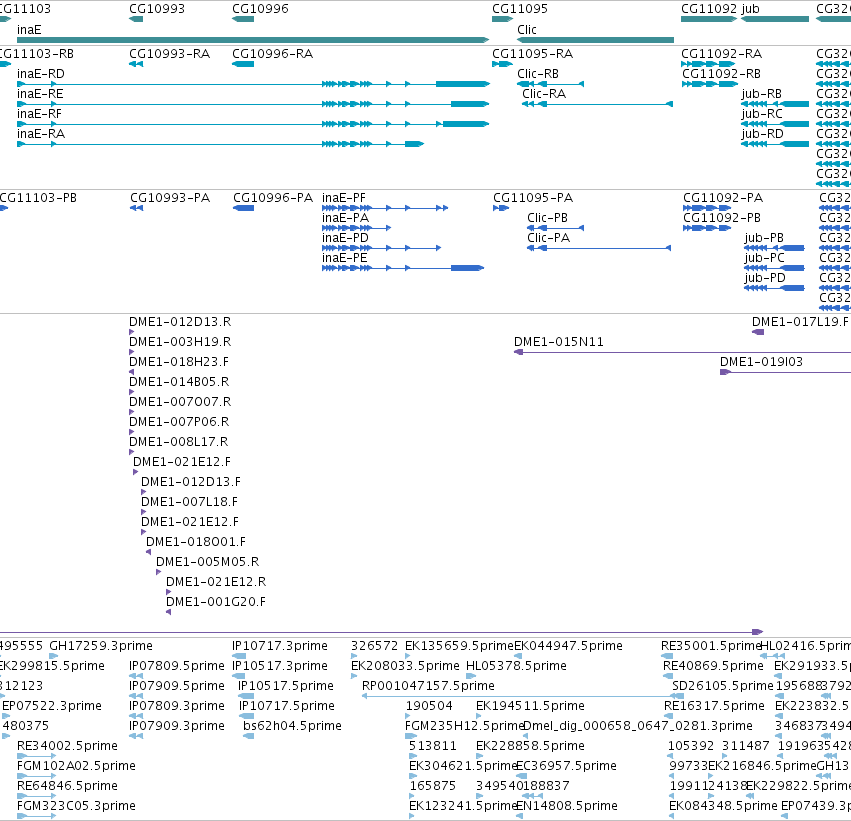Select EST label EK135659.5prime
The height and width of the screenshot is (821, 851).
(459, 646)
